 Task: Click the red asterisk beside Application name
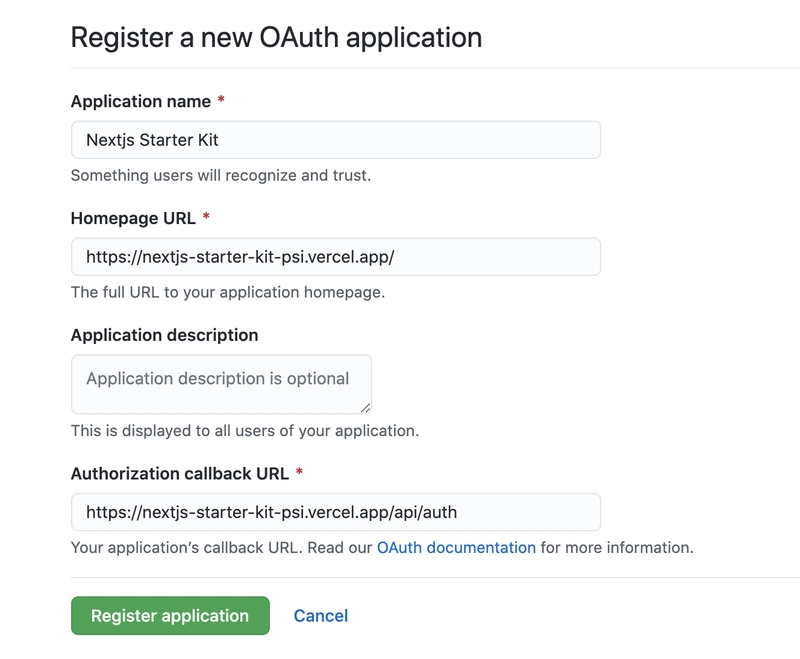click(x=221, y=99)
